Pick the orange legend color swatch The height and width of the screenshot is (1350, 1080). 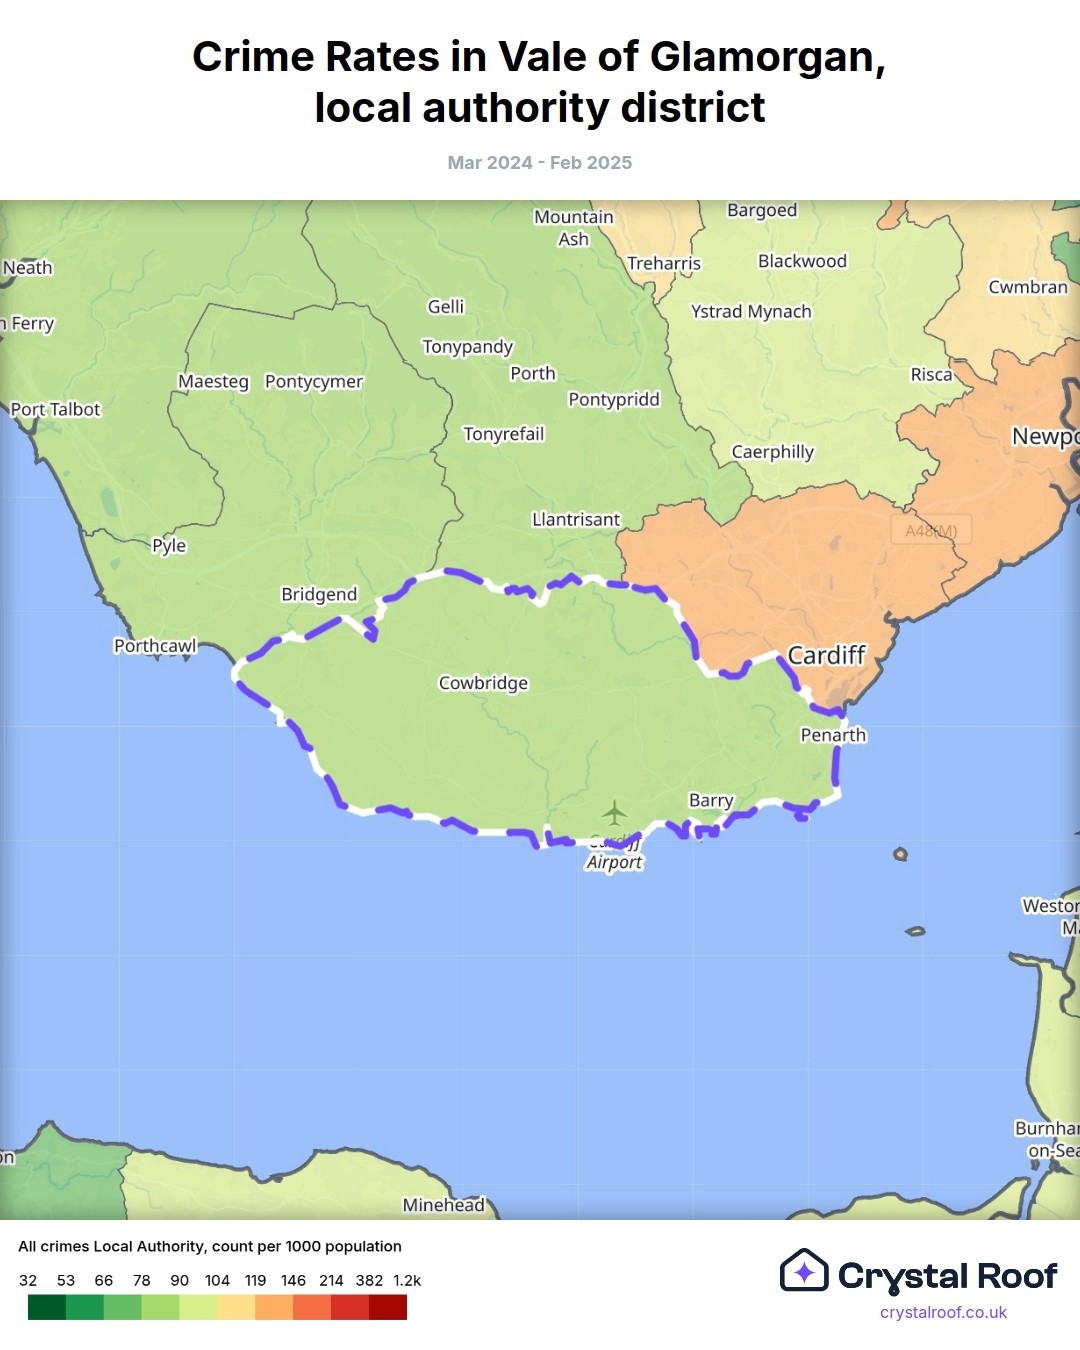coord(274,1307)
